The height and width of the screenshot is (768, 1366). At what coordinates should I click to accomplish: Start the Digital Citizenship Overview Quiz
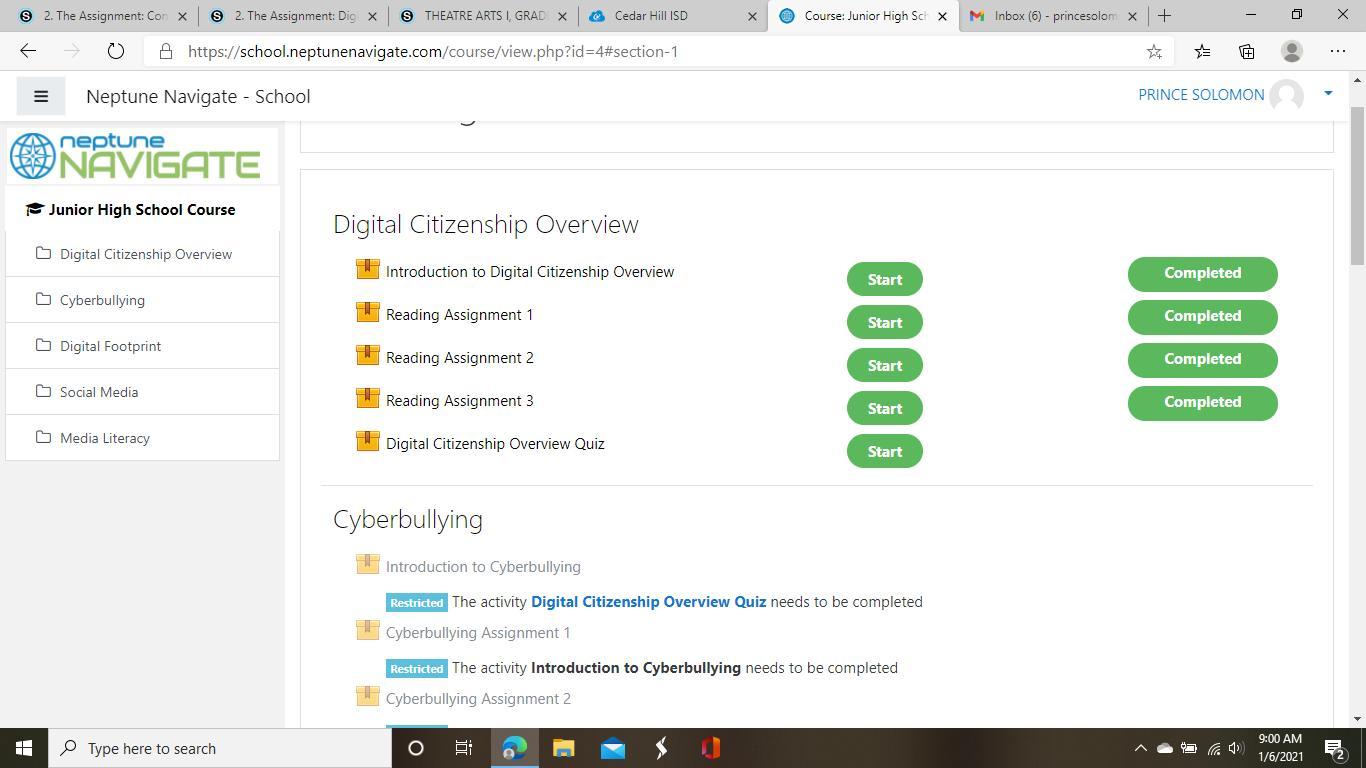(x=884, y=451)
